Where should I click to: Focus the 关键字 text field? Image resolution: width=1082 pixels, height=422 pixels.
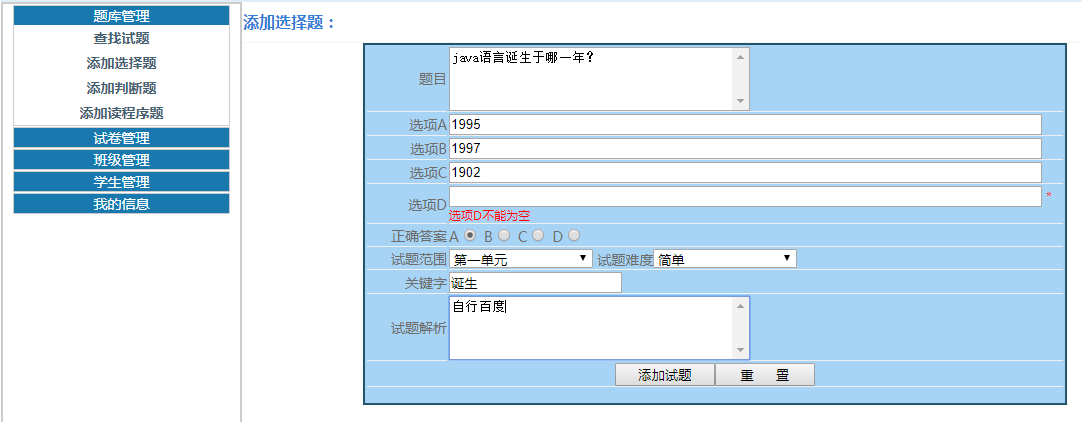click(535, 283)
